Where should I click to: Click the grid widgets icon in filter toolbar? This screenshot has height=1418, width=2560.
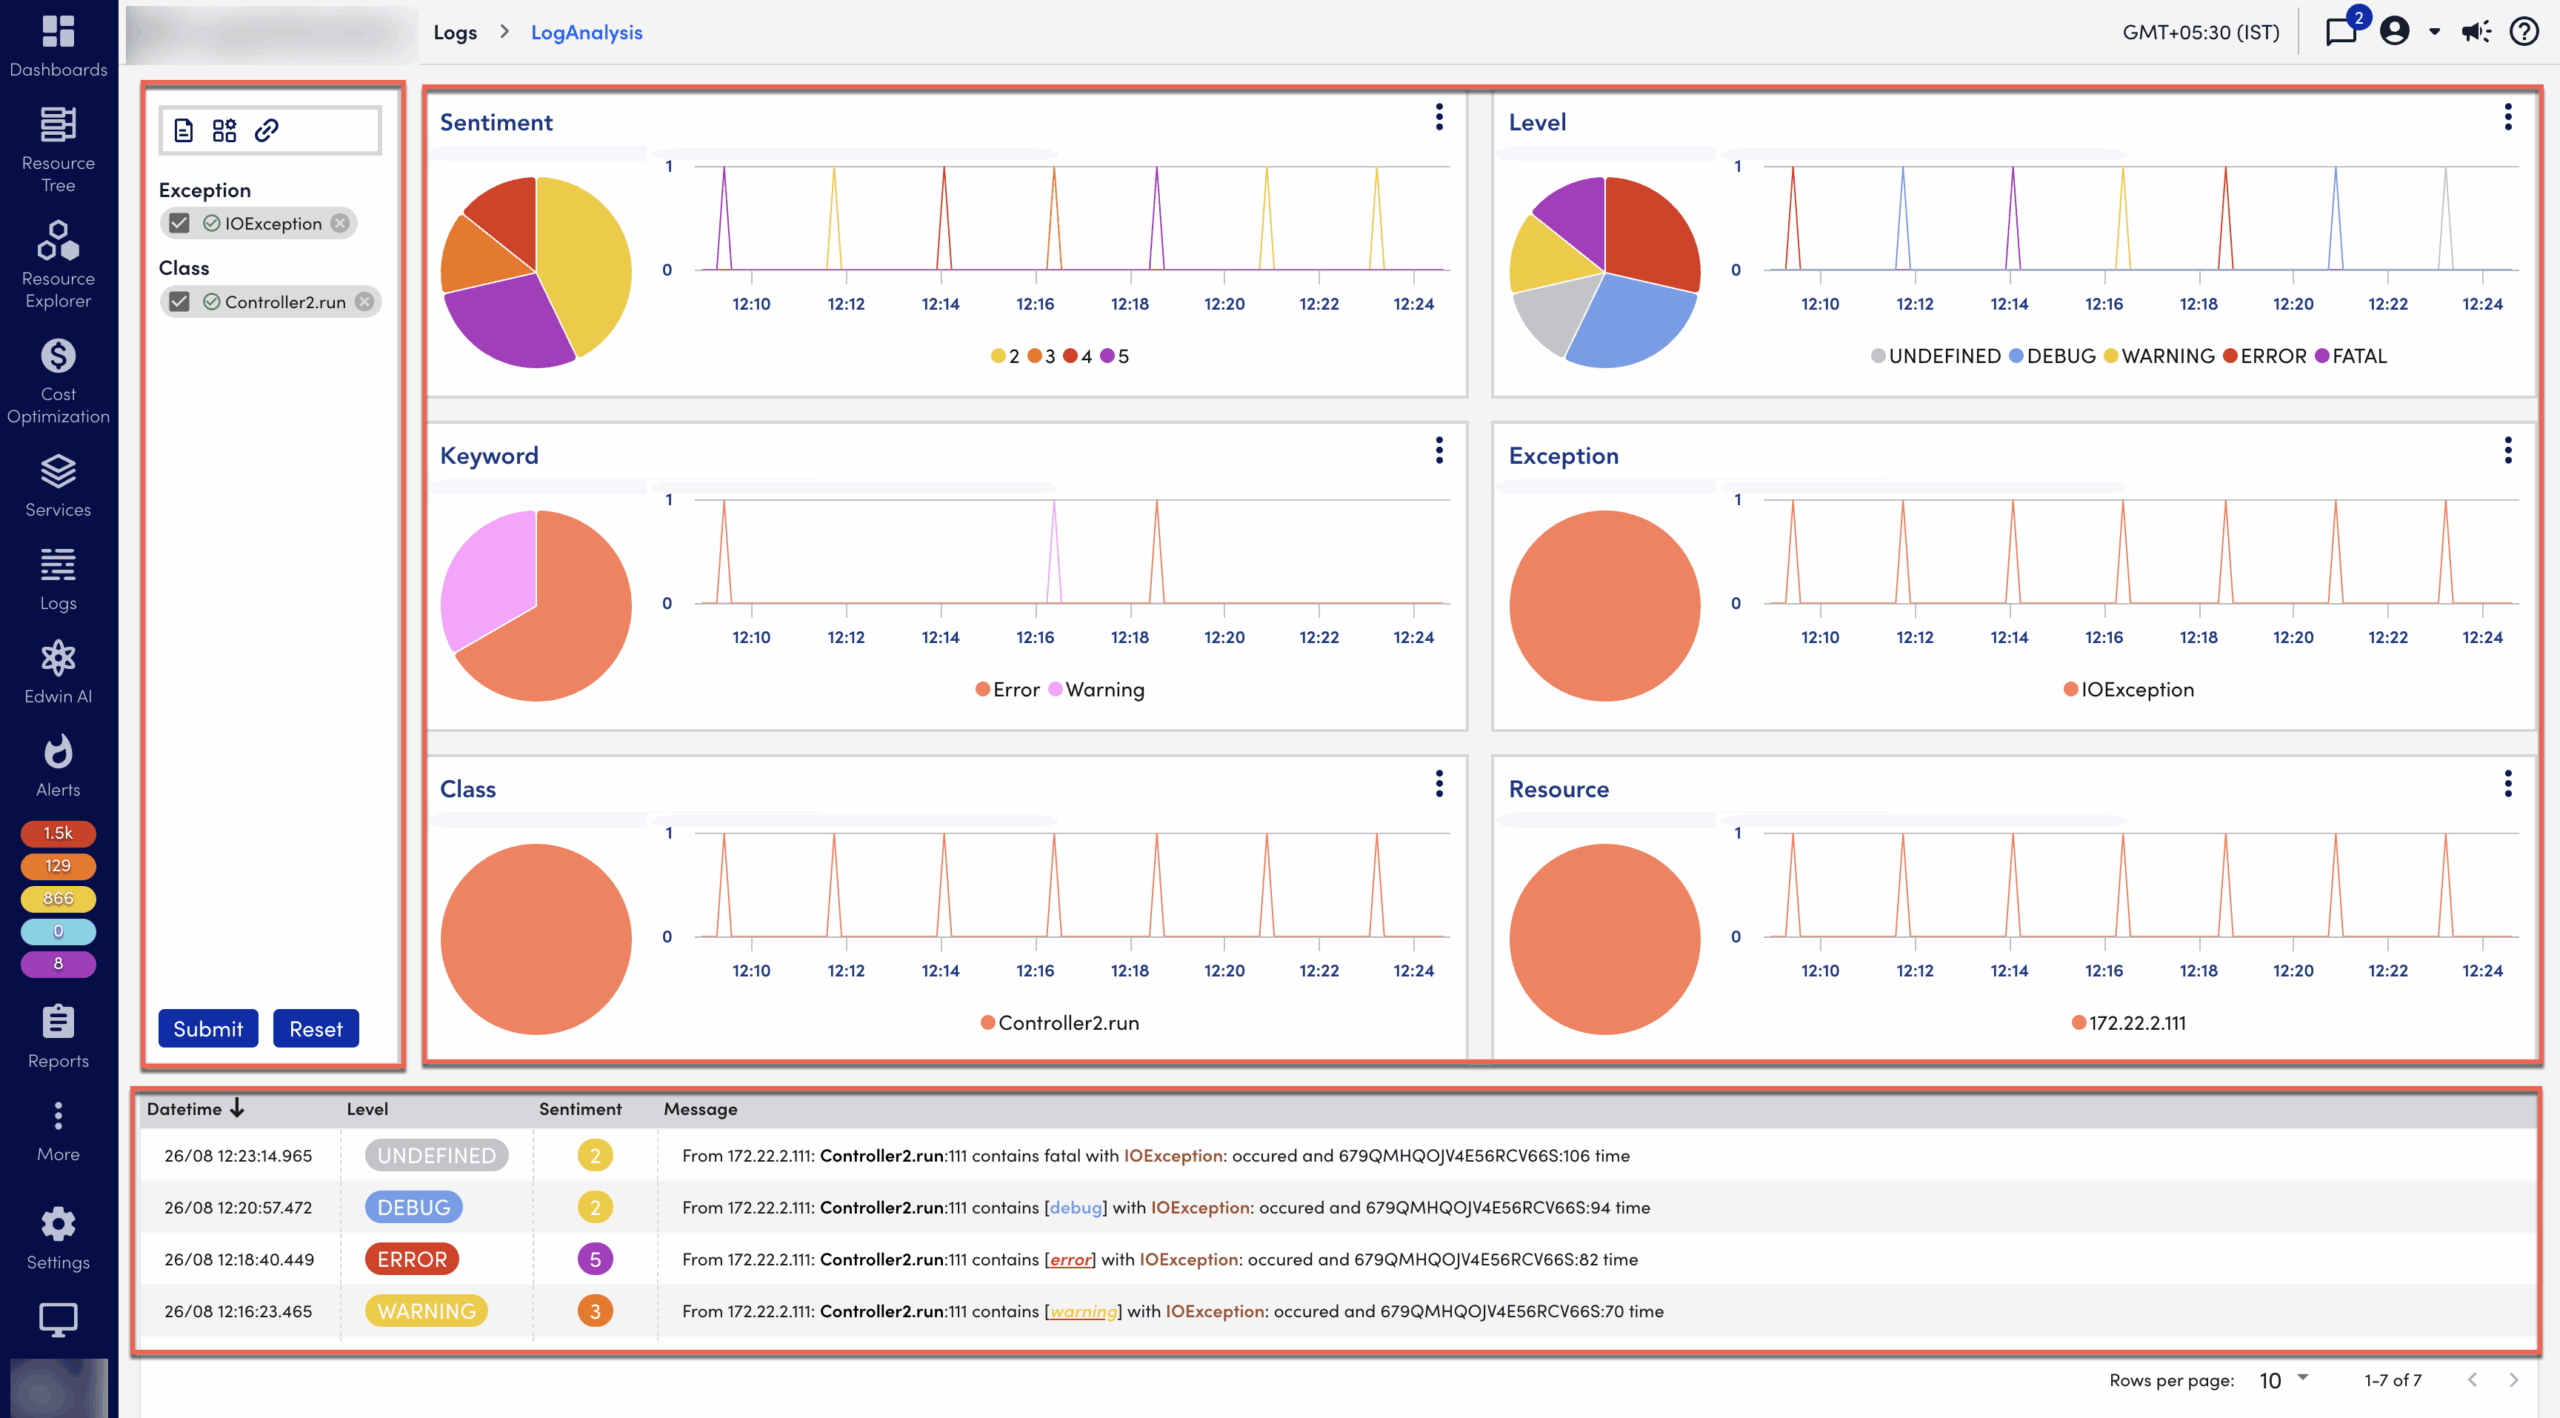[x=224, y=130]
